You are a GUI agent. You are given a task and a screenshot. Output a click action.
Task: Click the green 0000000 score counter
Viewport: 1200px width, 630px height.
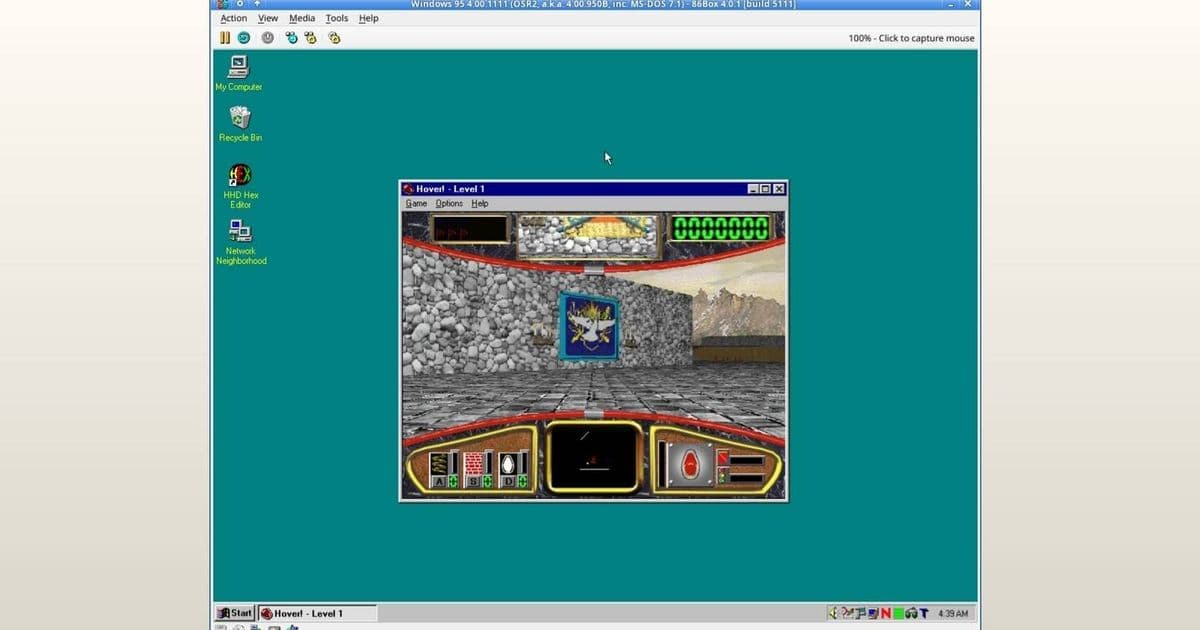[x=721, y=228]
